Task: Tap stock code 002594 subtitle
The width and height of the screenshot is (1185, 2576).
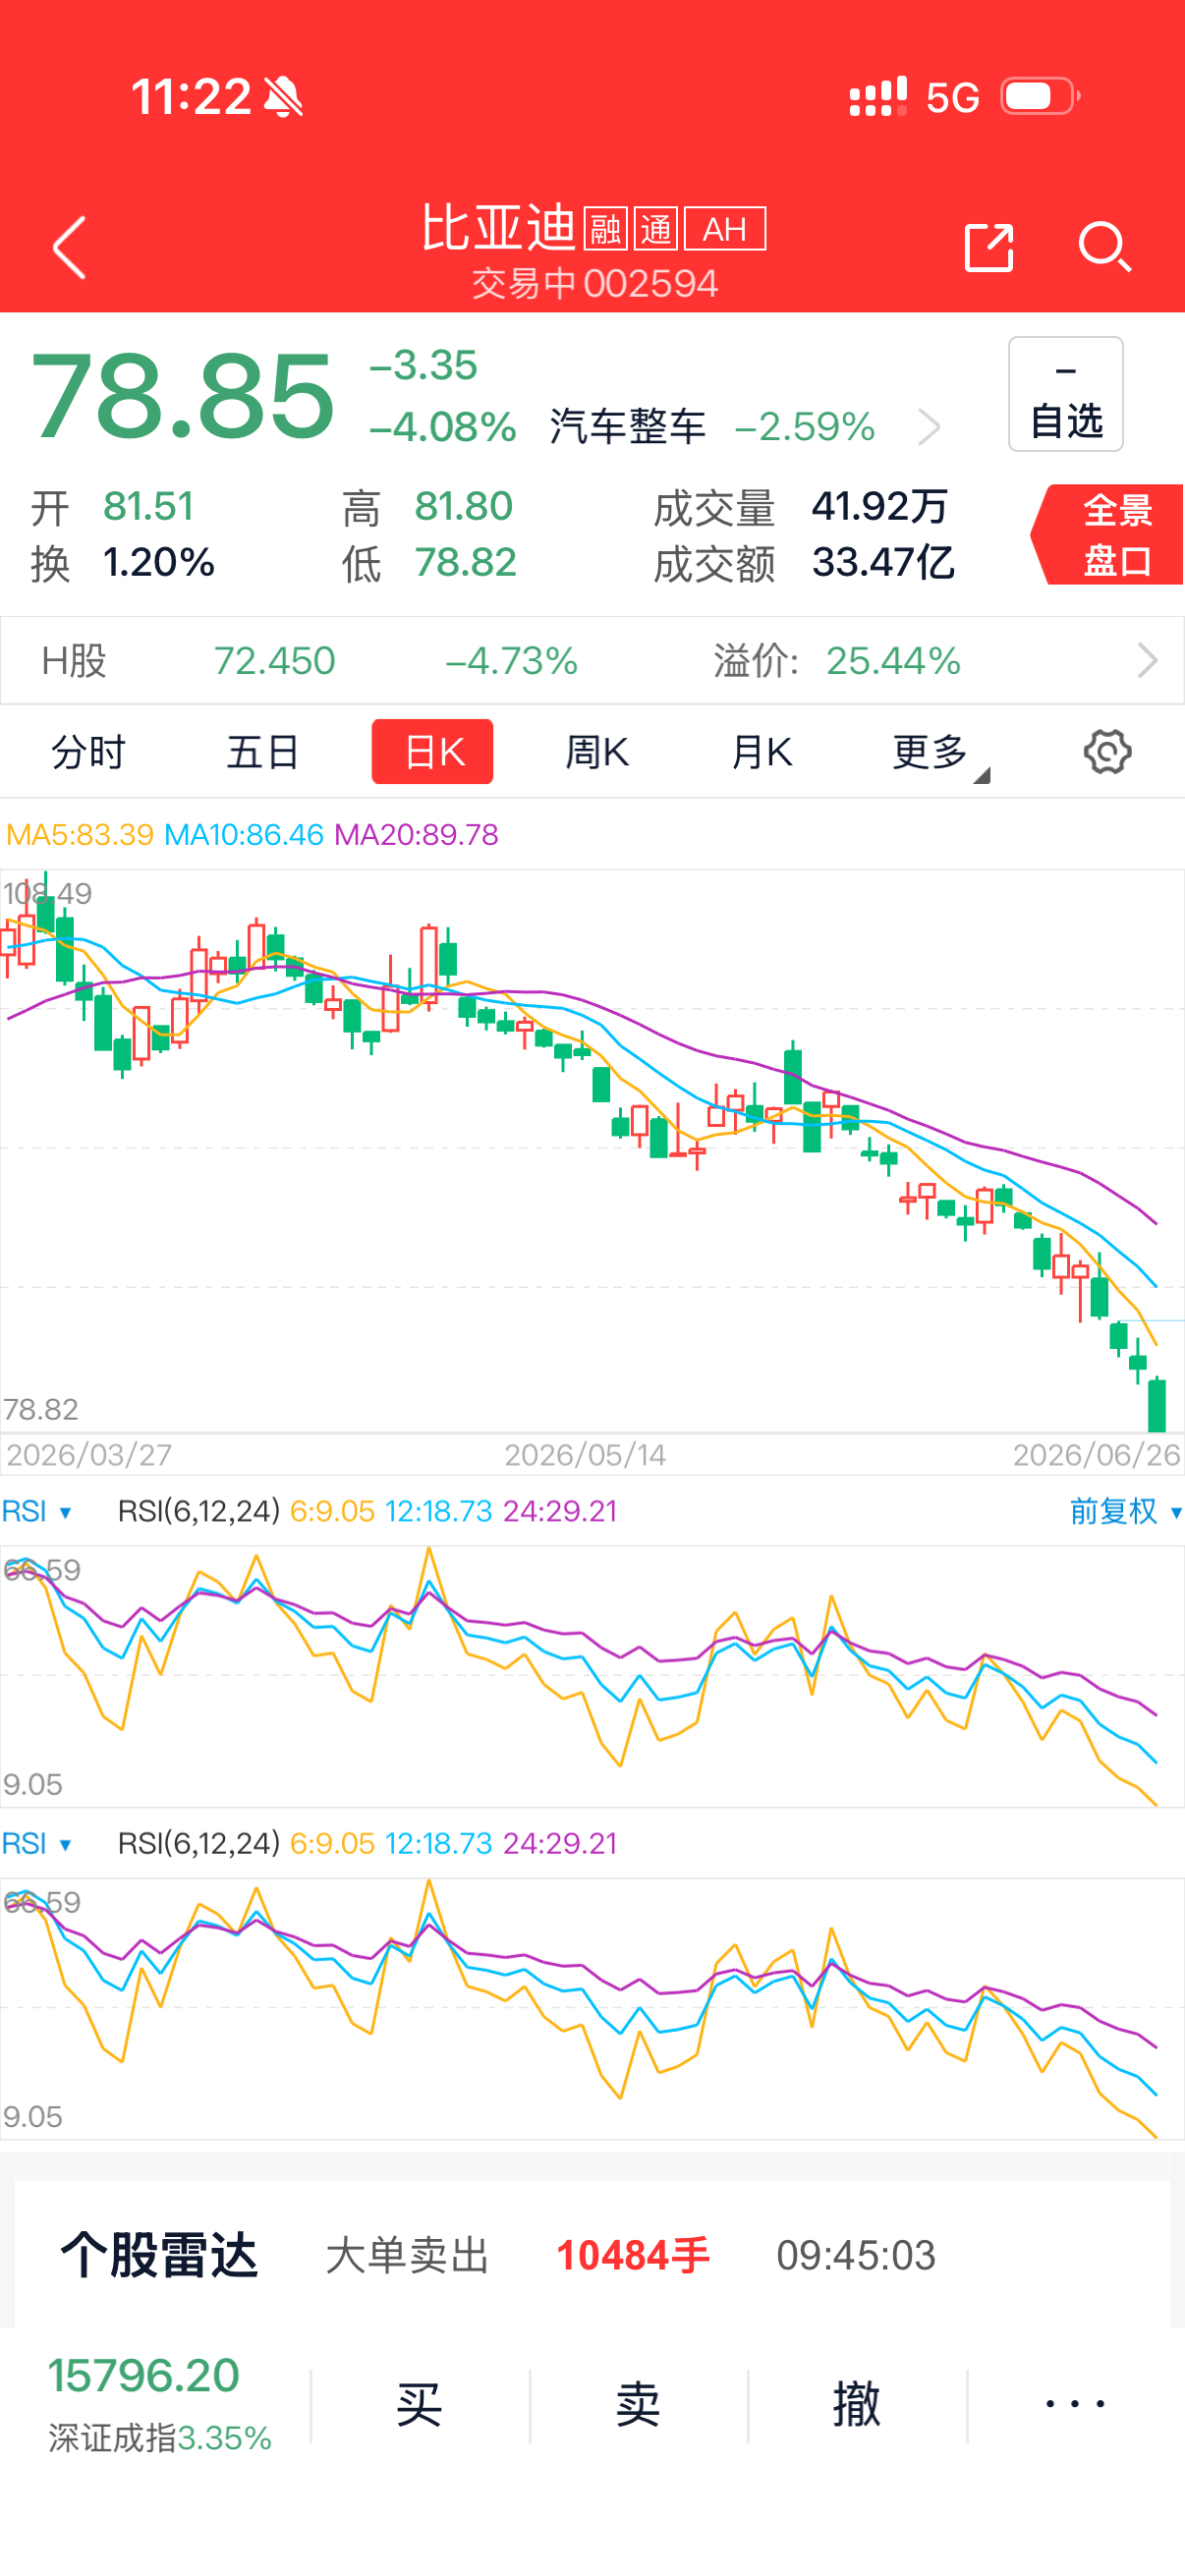Action: [650, 284]
